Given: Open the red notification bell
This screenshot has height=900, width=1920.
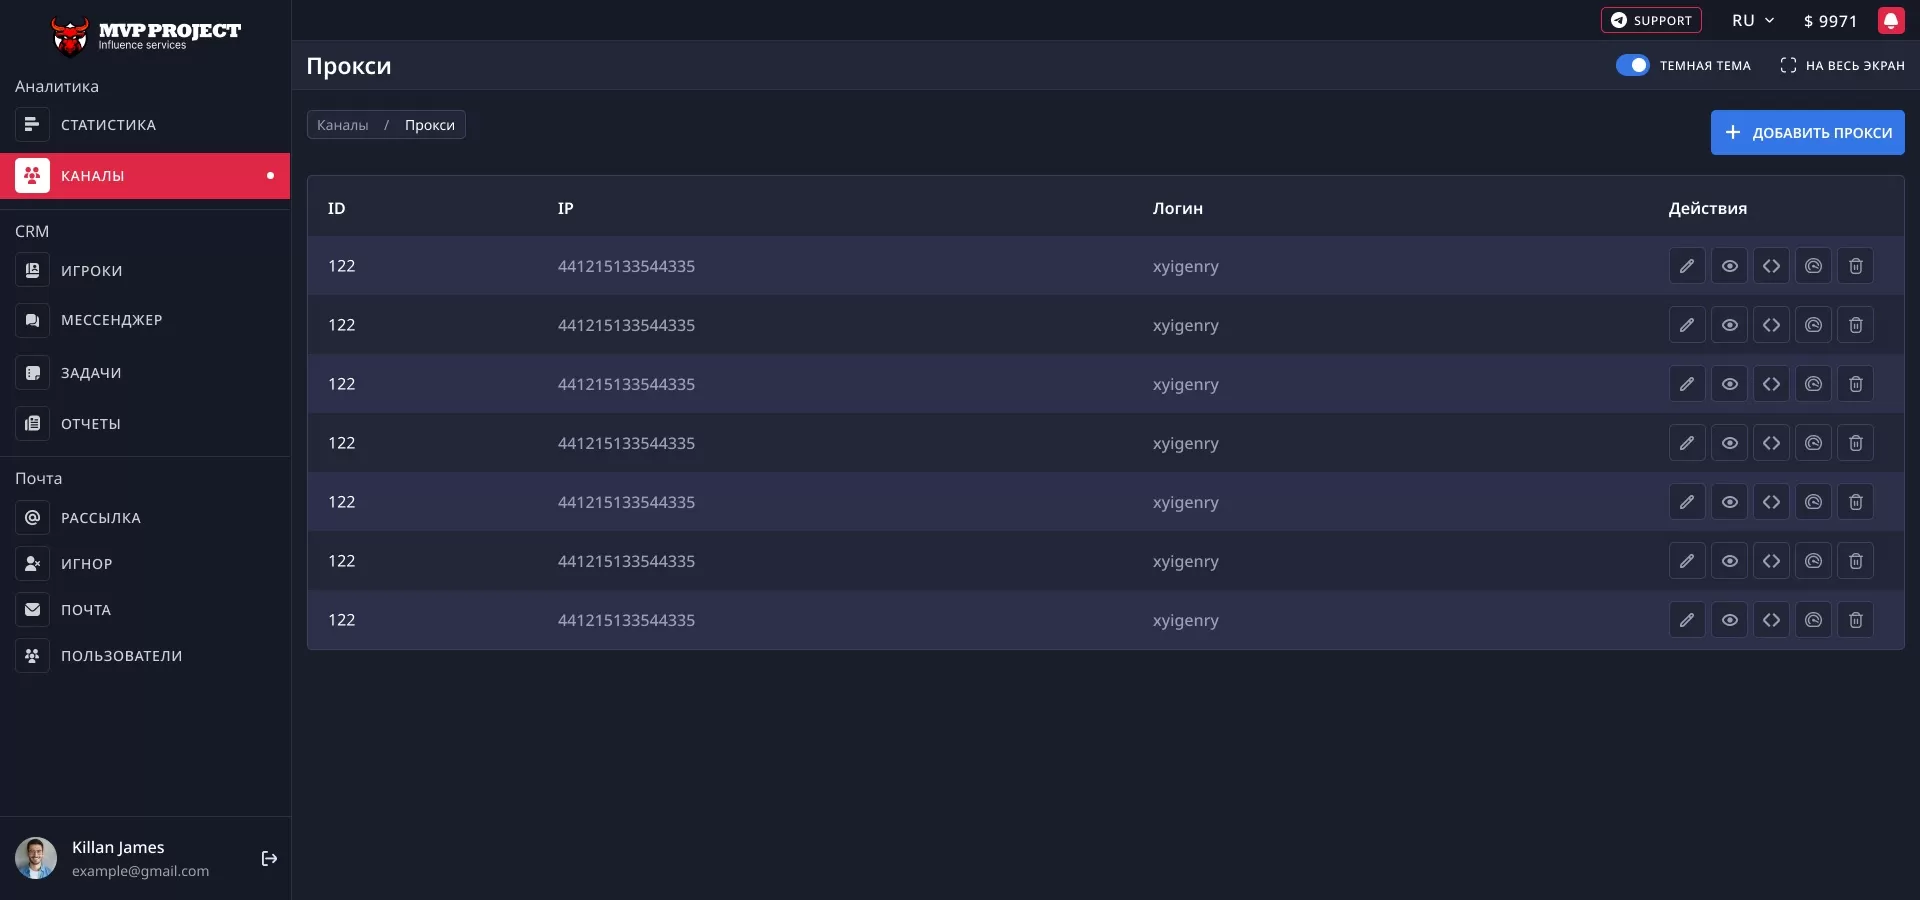Looking at the screenshot, I should point(1891,20).
